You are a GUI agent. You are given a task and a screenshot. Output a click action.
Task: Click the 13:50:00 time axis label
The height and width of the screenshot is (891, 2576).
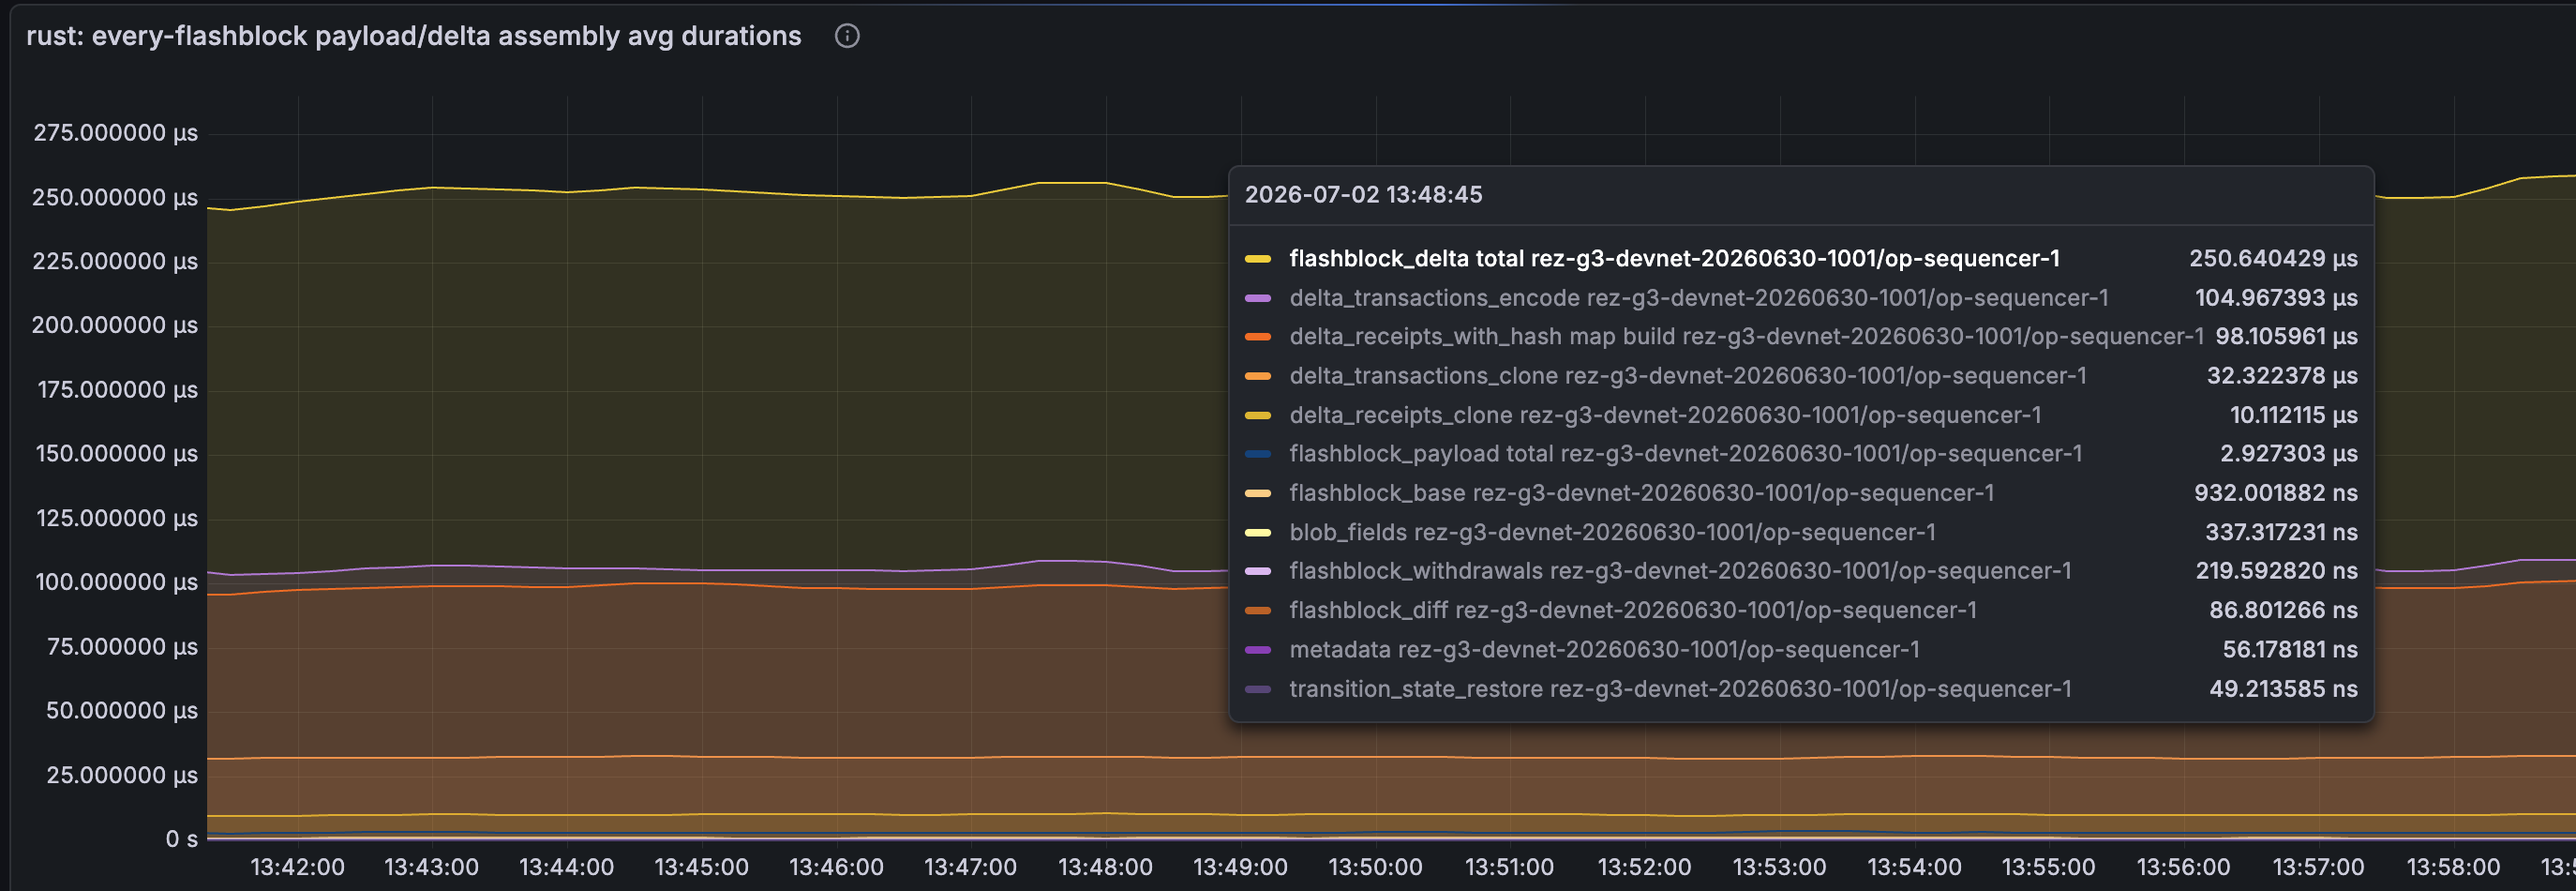1375,867
